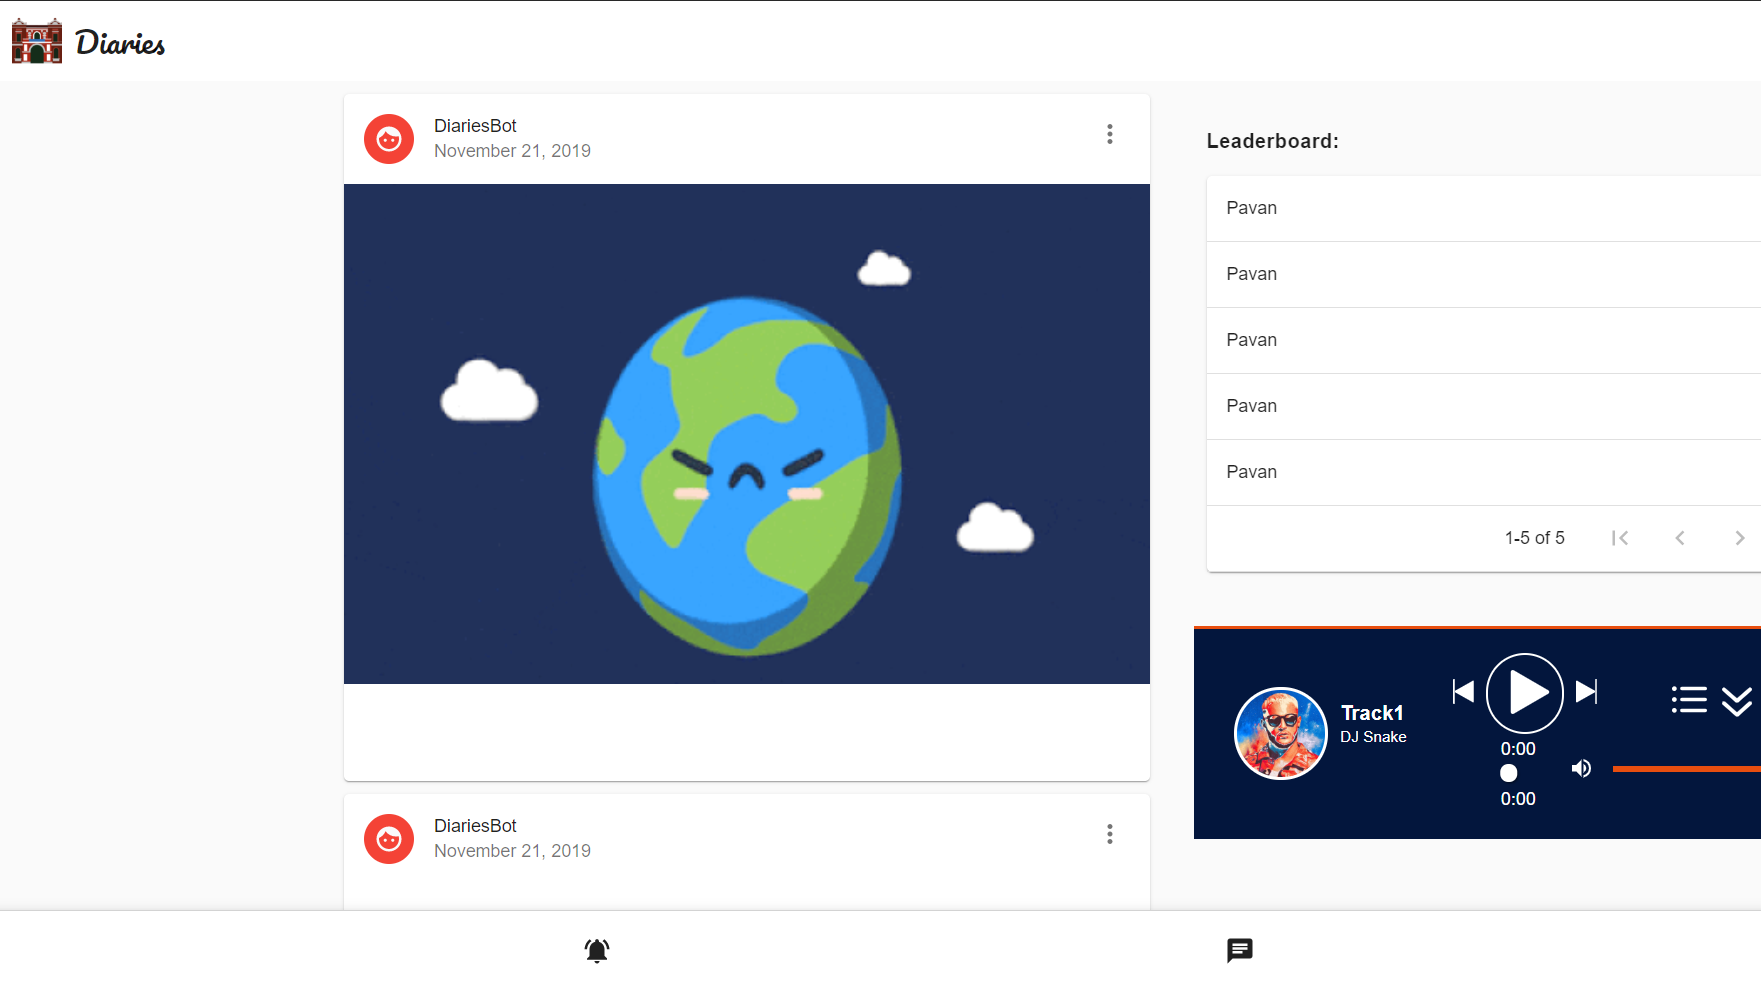The image size is (1761, 990).
Task: Click the first DiariesBot avatar
Action: tap(389, 139)
